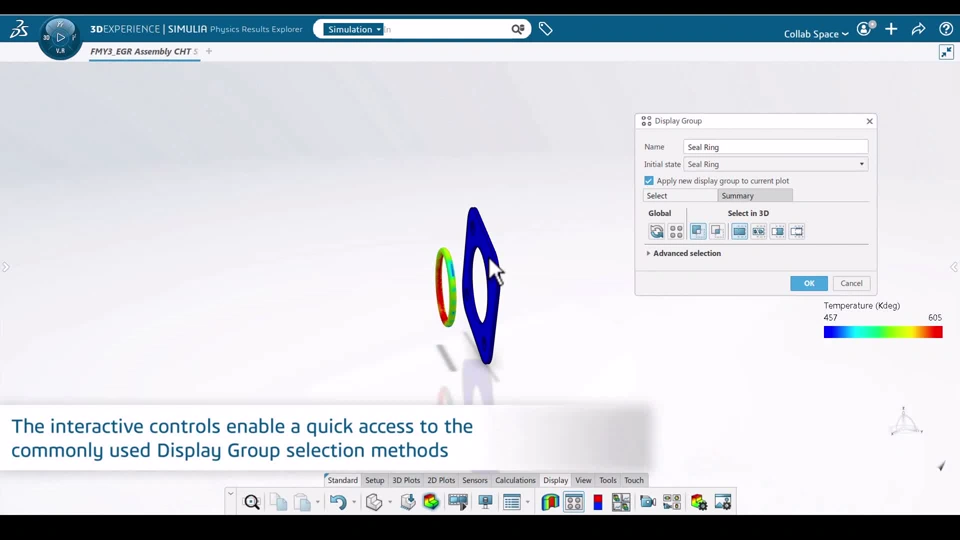The image size is (960, 540).
Task: Click the Display Group toolbar icon
Action: [x=574, y=502]
